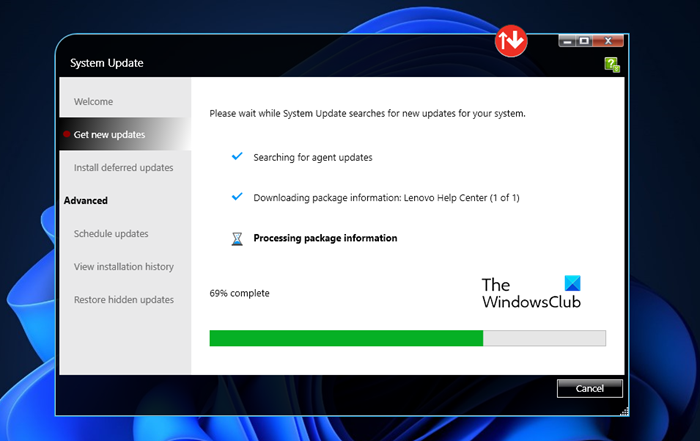The image size is (700, 441).
Task: Click 'Processing package information' text
Action: point(325,238)
